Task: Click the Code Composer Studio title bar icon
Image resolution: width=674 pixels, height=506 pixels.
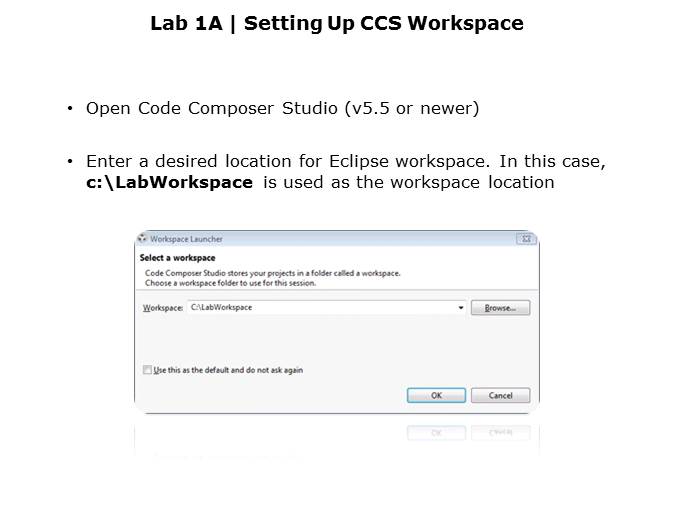Action: (x=142, y=239)
